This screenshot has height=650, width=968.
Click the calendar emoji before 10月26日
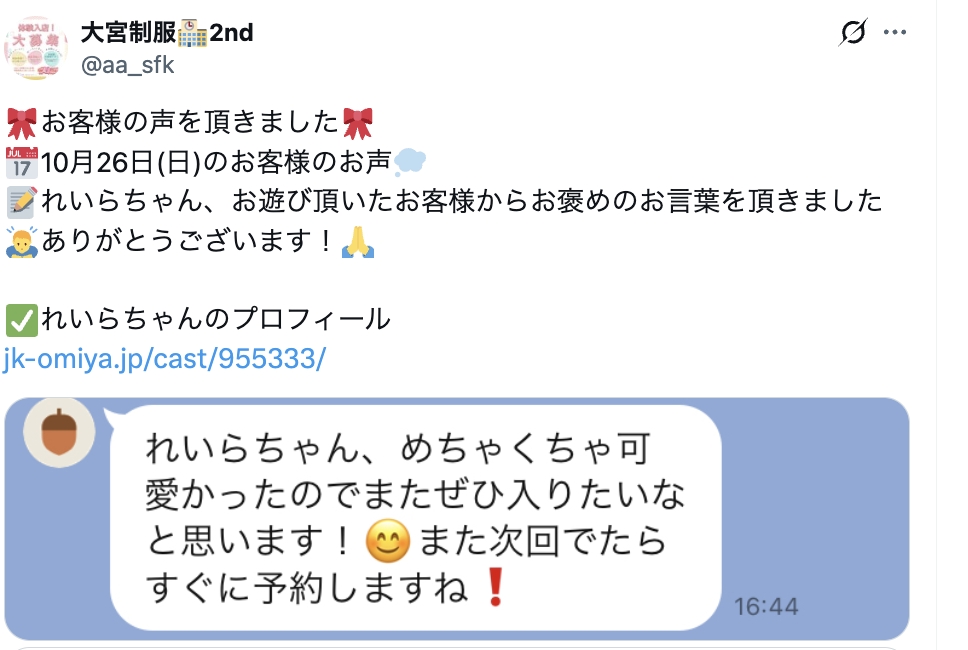pos(22,162)
